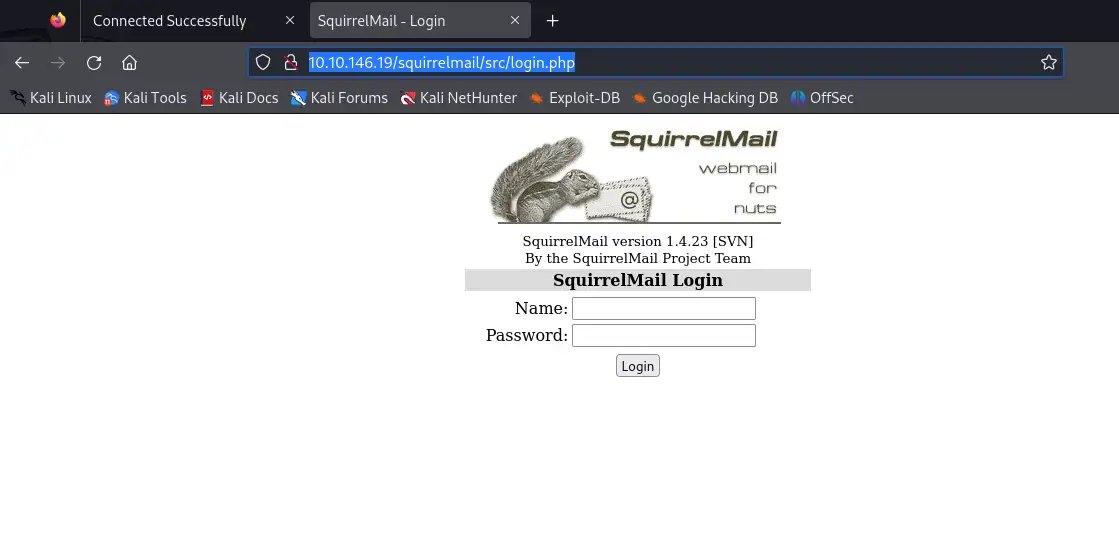Focus the Password input field

tap(664, 335)
